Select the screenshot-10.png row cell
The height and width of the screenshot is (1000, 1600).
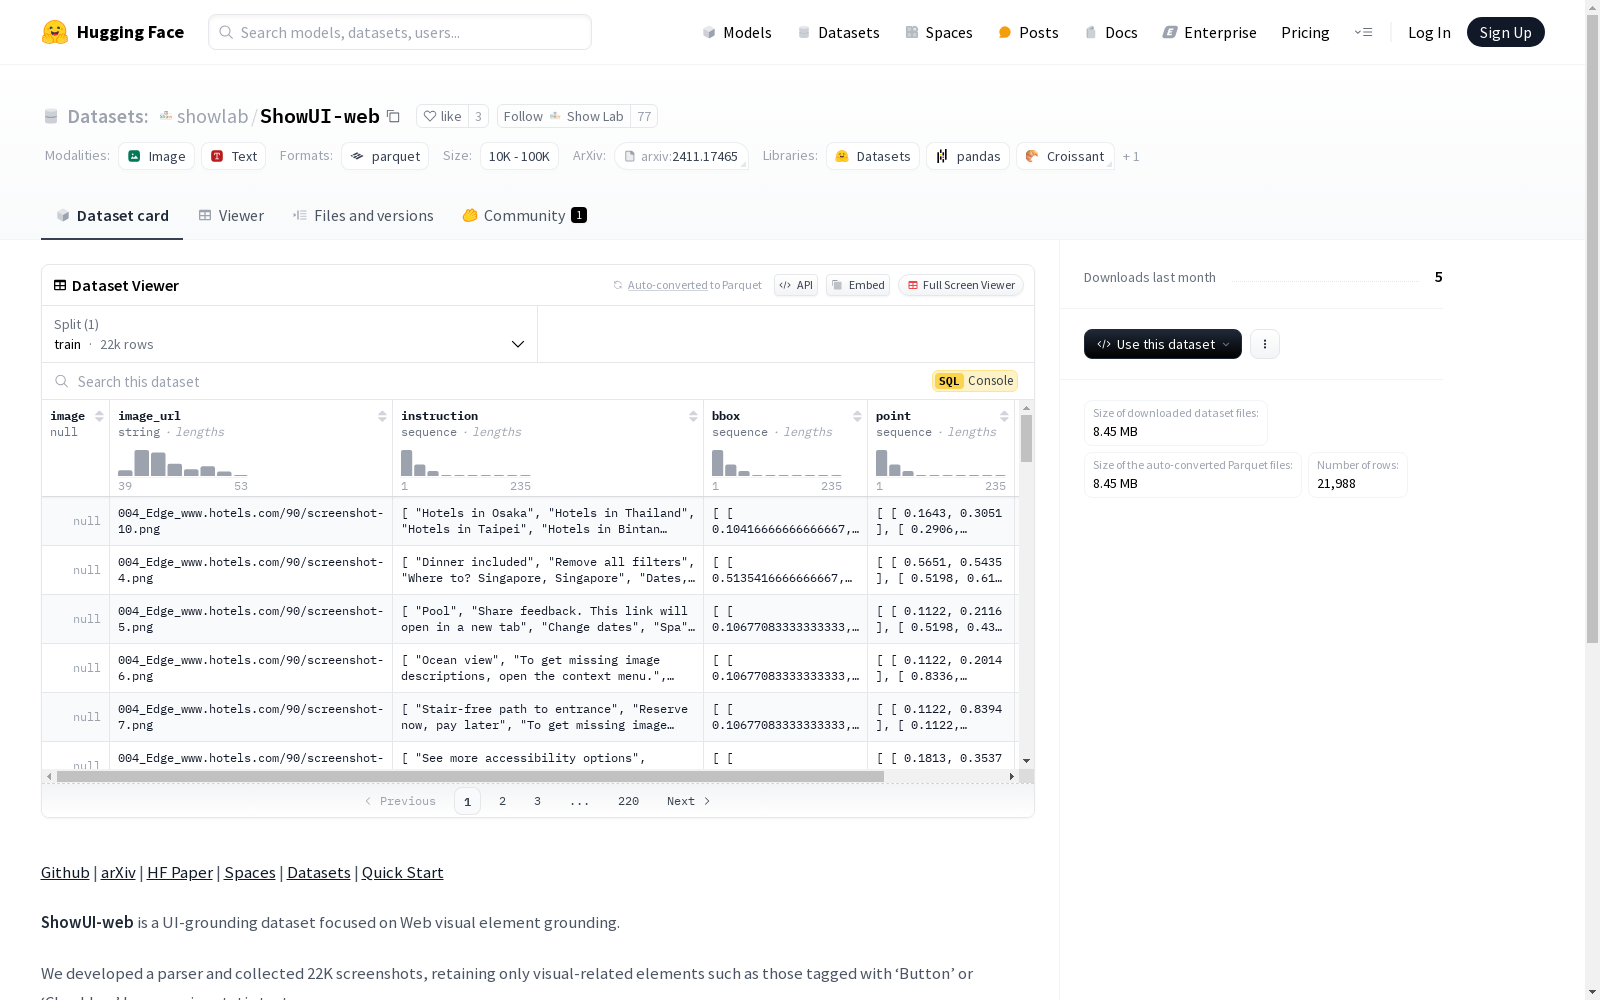coord(251,521)
